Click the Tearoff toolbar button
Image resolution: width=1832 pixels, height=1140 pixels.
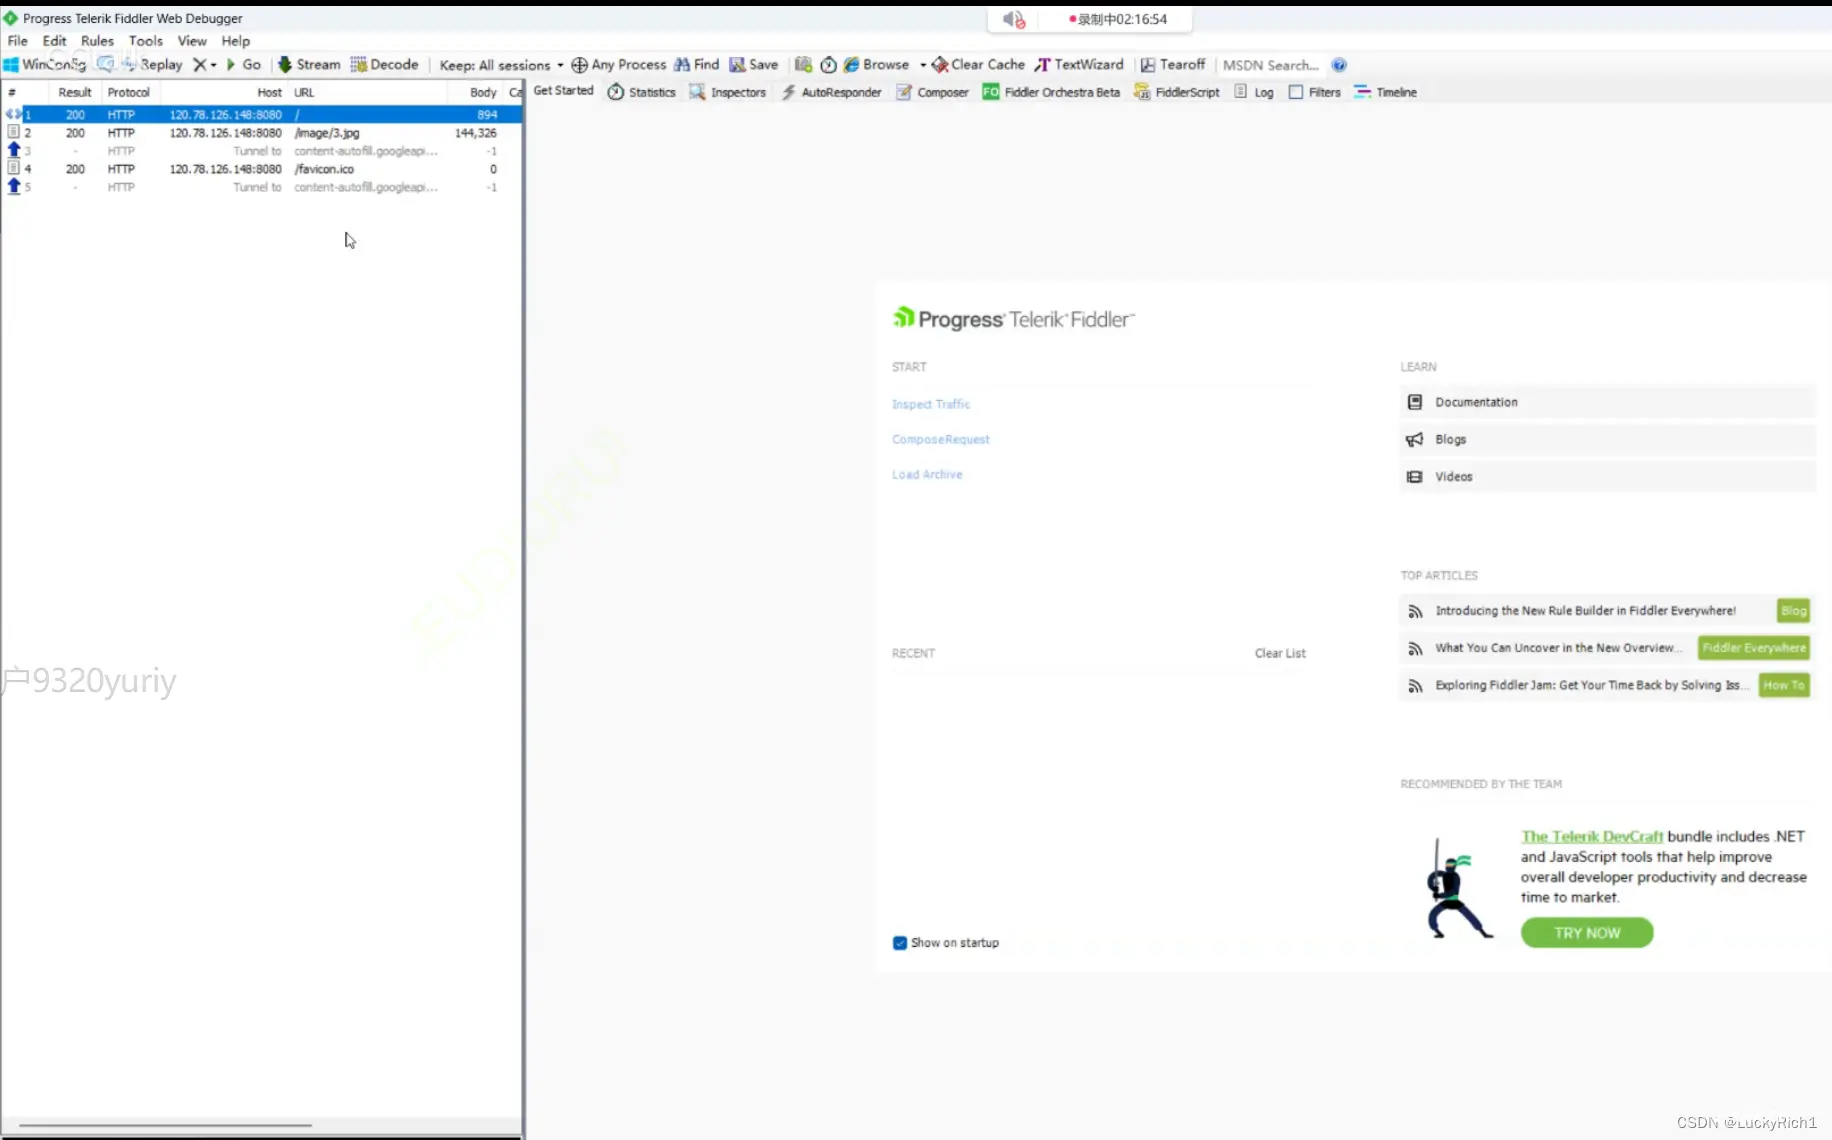1173,64
